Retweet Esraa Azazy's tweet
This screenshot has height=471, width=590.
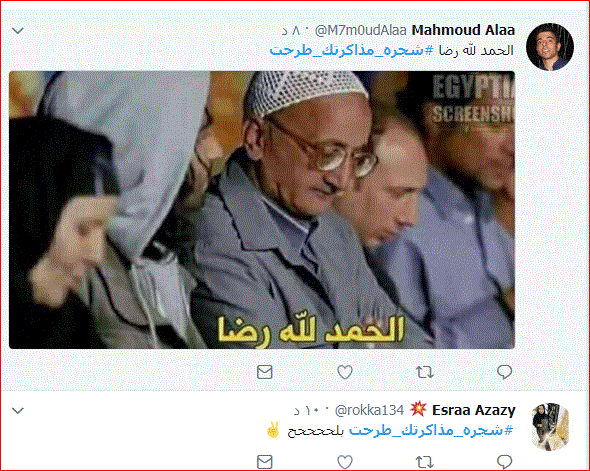click(424, 462)
